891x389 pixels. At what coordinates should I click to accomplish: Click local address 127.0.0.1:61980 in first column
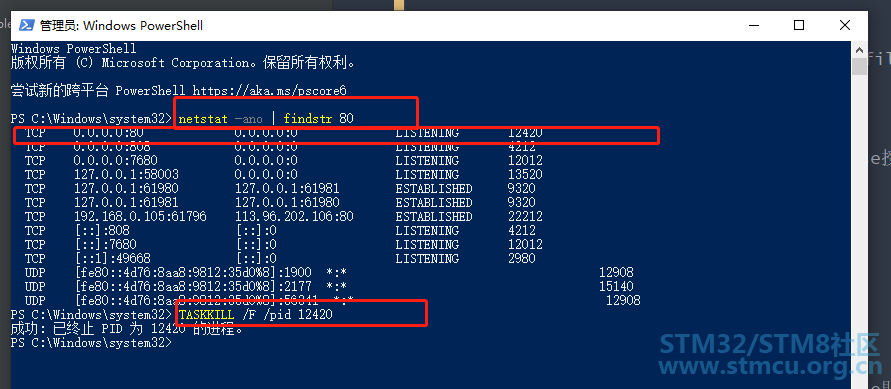pyautogui.click(x=126, y=189)
